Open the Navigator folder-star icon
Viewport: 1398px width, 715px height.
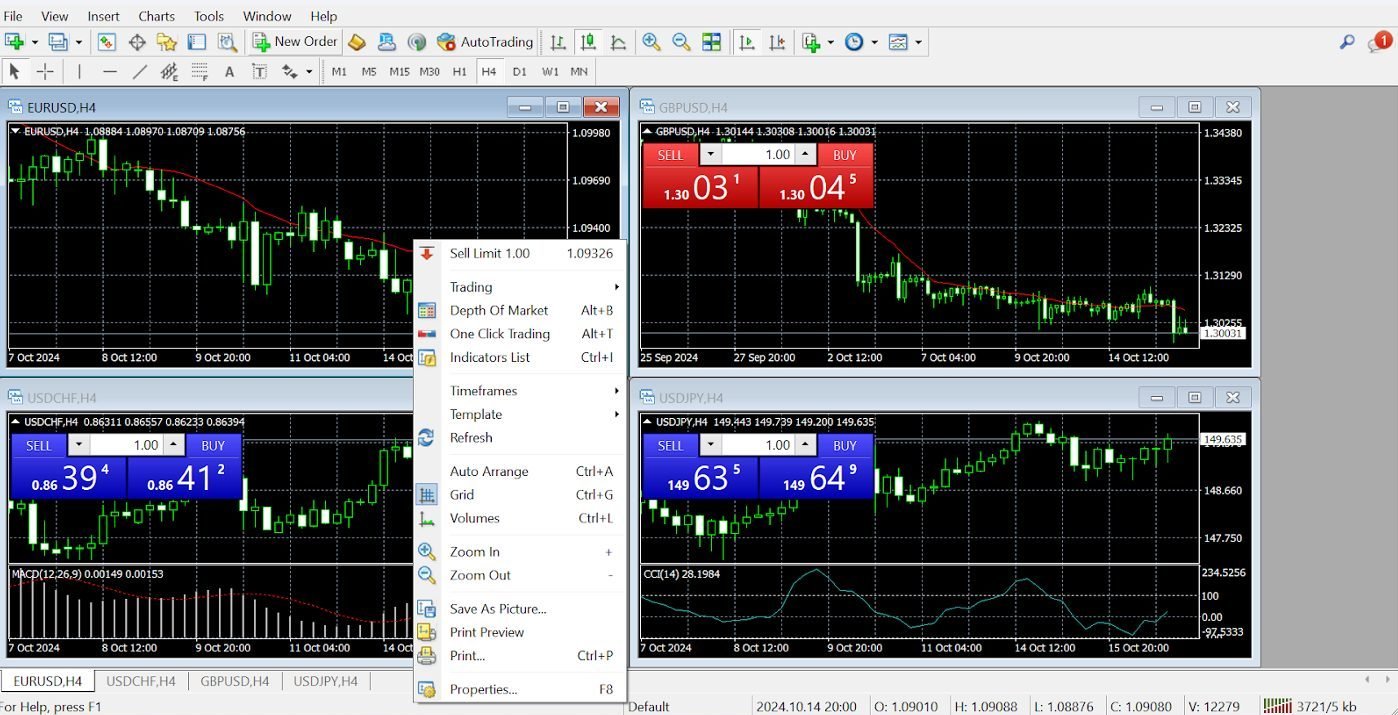pyautogui.click(x=167, y=42)
